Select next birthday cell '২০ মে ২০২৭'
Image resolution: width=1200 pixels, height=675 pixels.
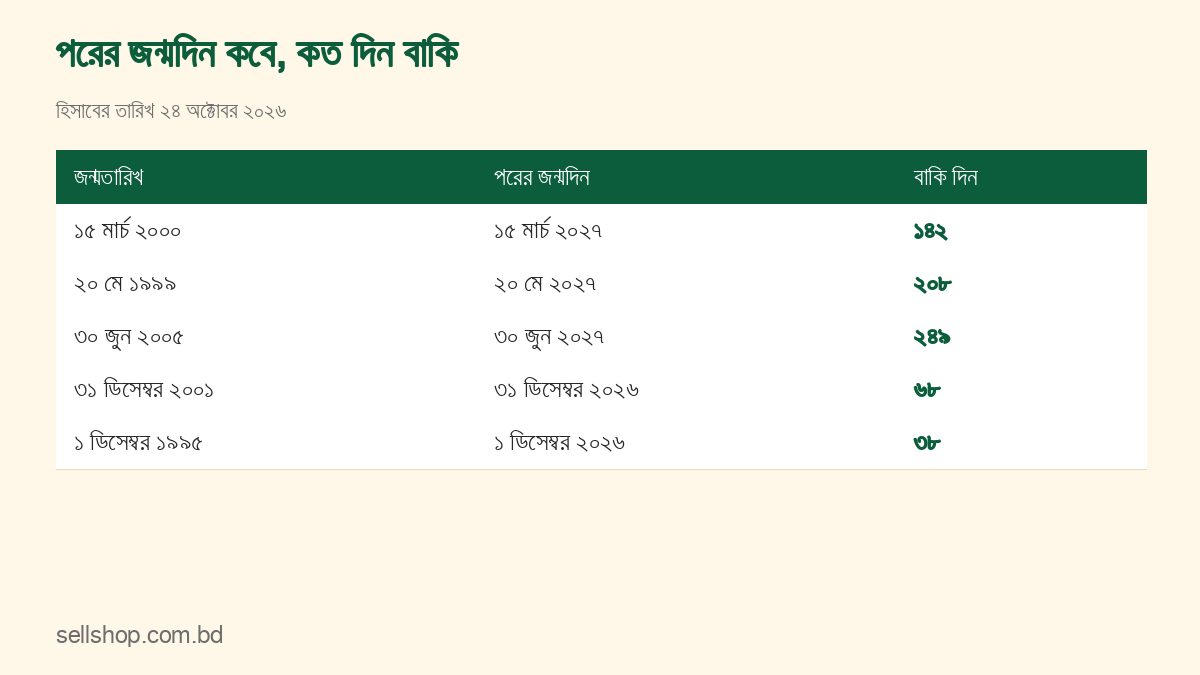[545, 284]
